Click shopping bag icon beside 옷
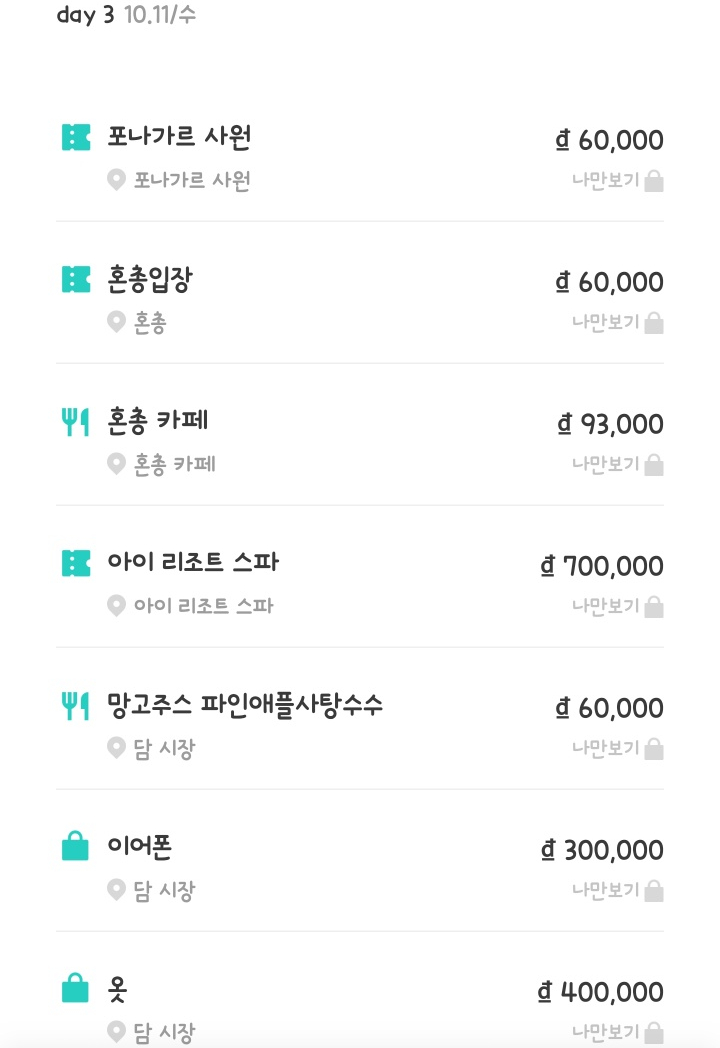This screenshot has width=720, height=1048. (76, 990)
